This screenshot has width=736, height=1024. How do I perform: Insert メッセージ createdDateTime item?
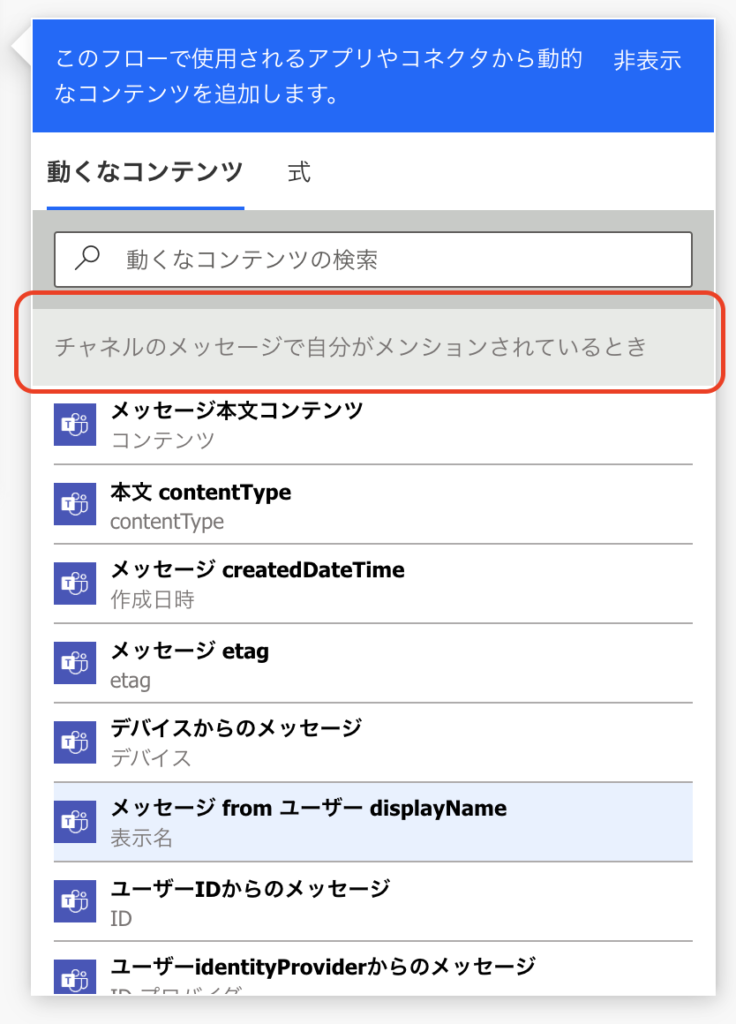(x=373, y=583)
